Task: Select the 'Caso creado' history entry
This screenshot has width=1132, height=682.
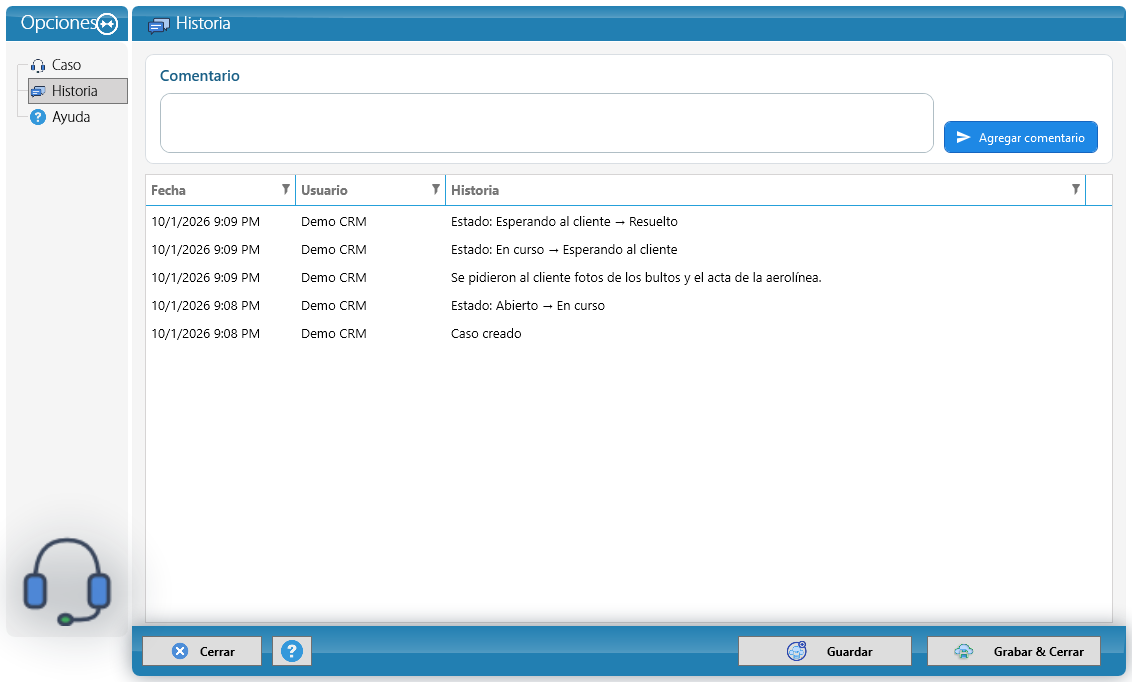Action: click(628, 334)
